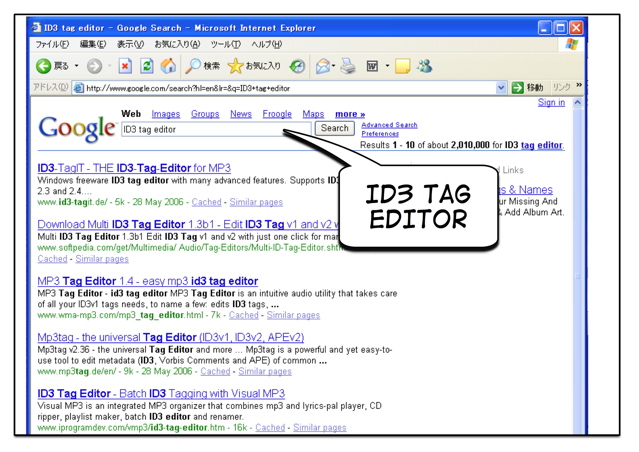Viewport: 639px width, 452px height.
Task: Click Cached for id3-tagit.de result
Action: click(x=207, y=202)
